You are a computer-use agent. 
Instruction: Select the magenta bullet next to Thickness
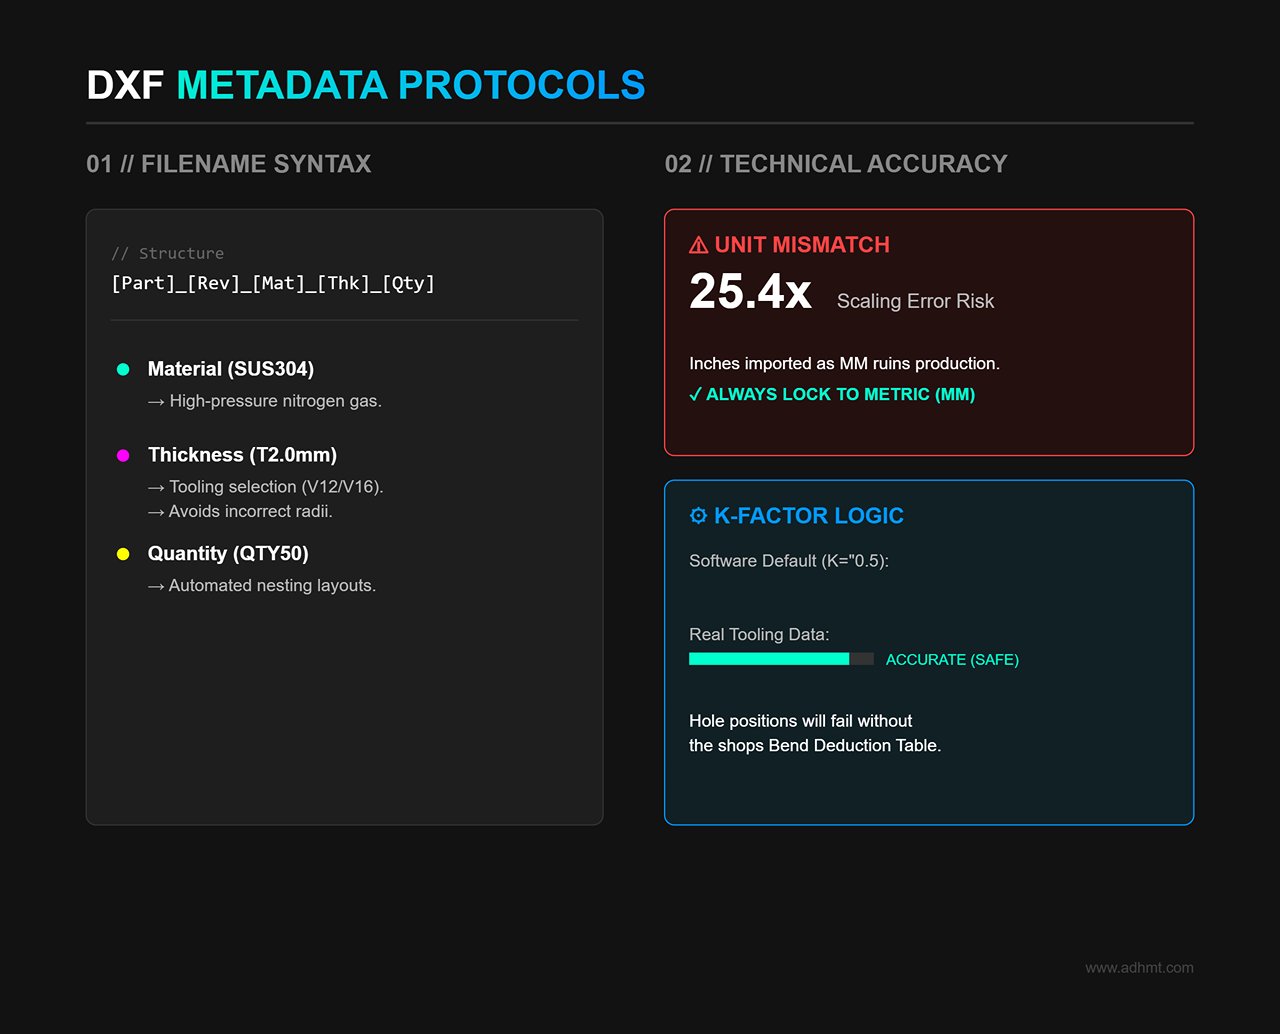(123, 455)
